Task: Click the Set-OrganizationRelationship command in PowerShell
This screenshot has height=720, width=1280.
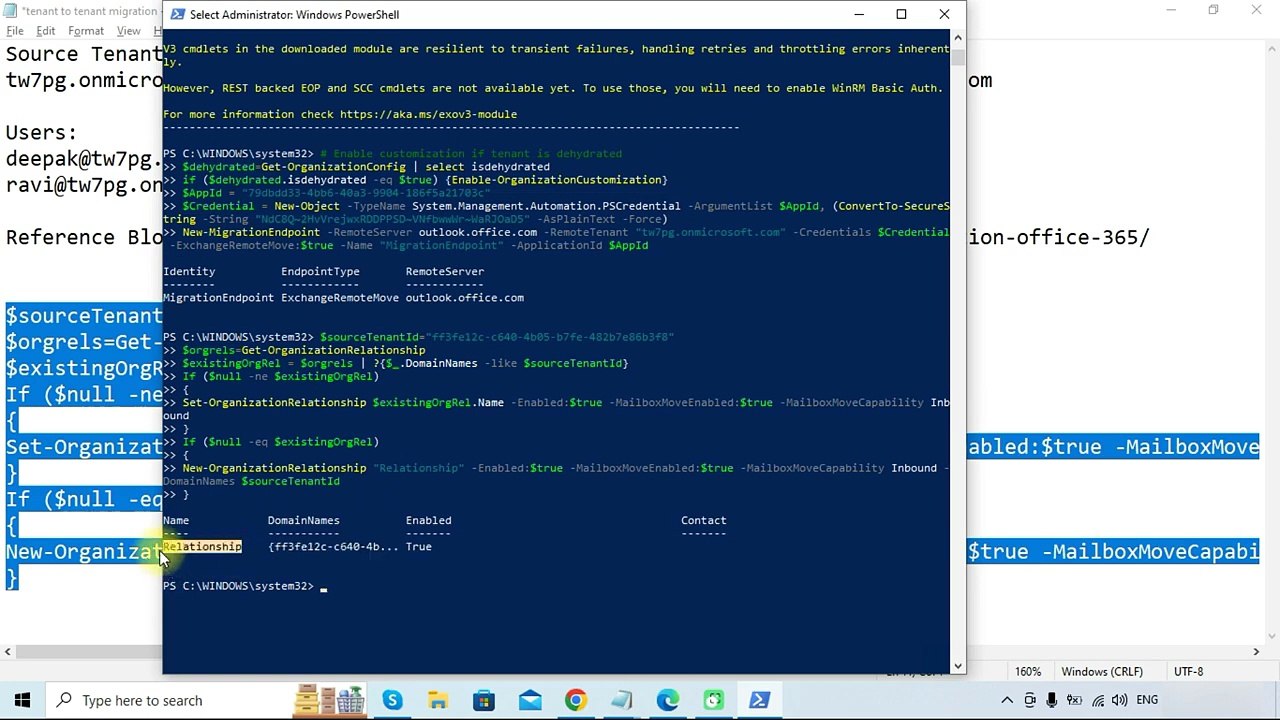Action: 274,403
